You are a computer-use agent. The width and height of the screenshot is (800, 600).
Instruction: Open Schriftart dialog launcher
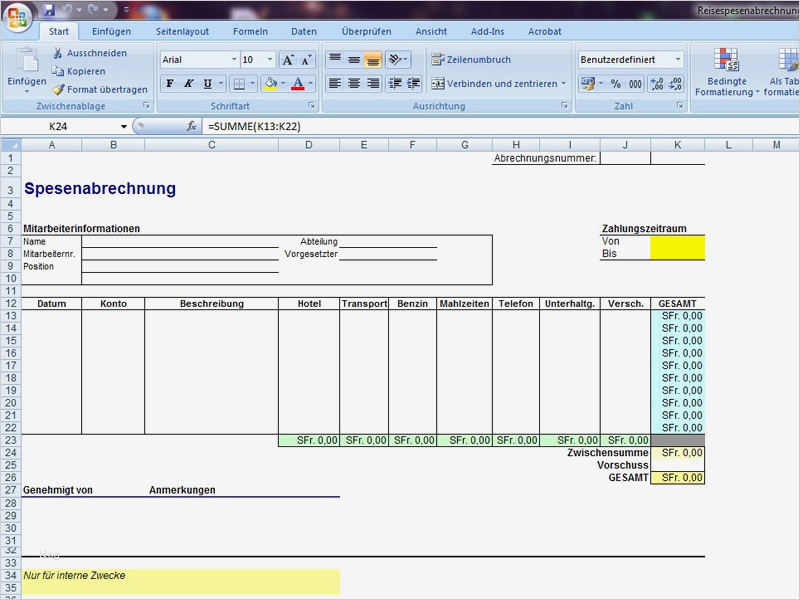coord(311,106)
